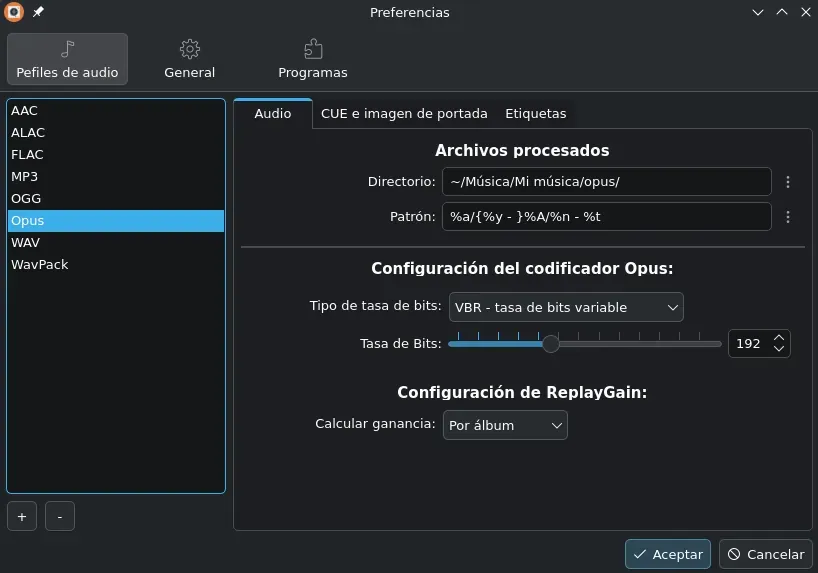Click the Patrón pattern field
The width and height of the screenshot is (818, 573).
[607, 217]
